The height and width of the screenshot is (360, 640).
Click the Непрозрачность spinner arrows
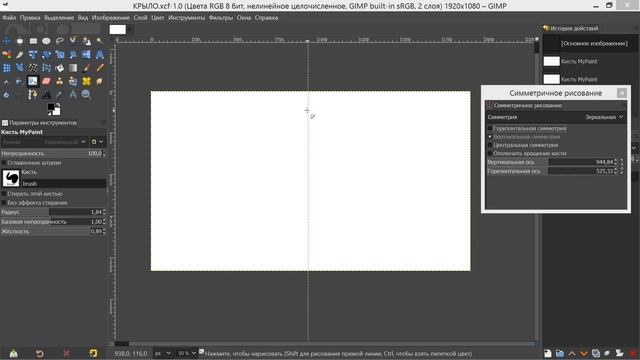[104, 153]
